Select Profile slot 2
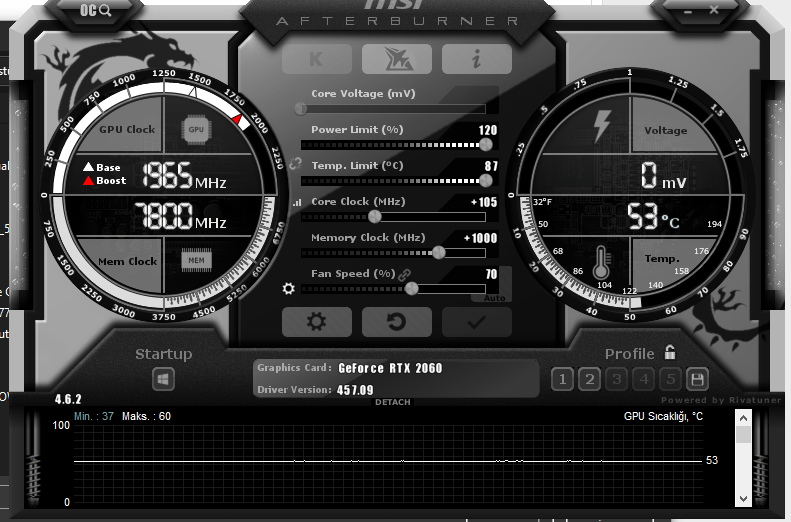791x522 pixels. 589,379
